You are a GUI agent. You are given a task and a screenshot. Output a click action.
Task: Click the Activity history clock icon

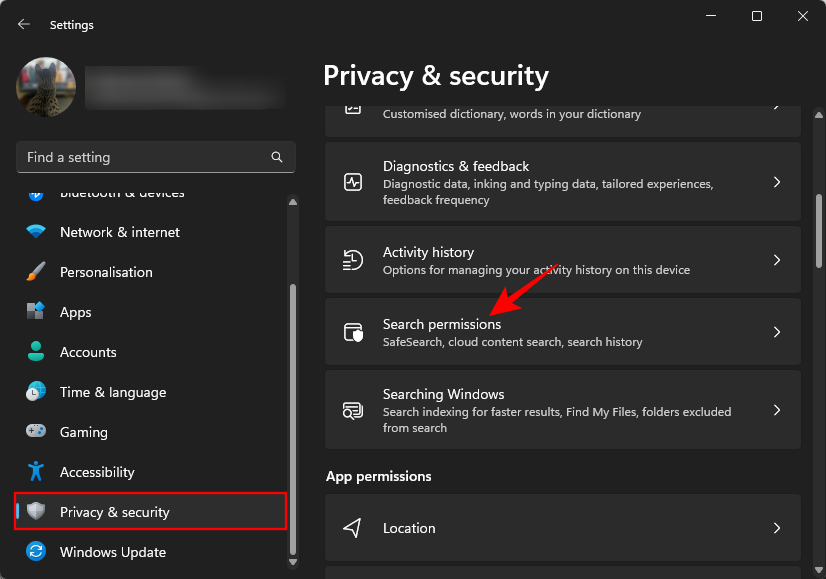[x=353, y=260]
